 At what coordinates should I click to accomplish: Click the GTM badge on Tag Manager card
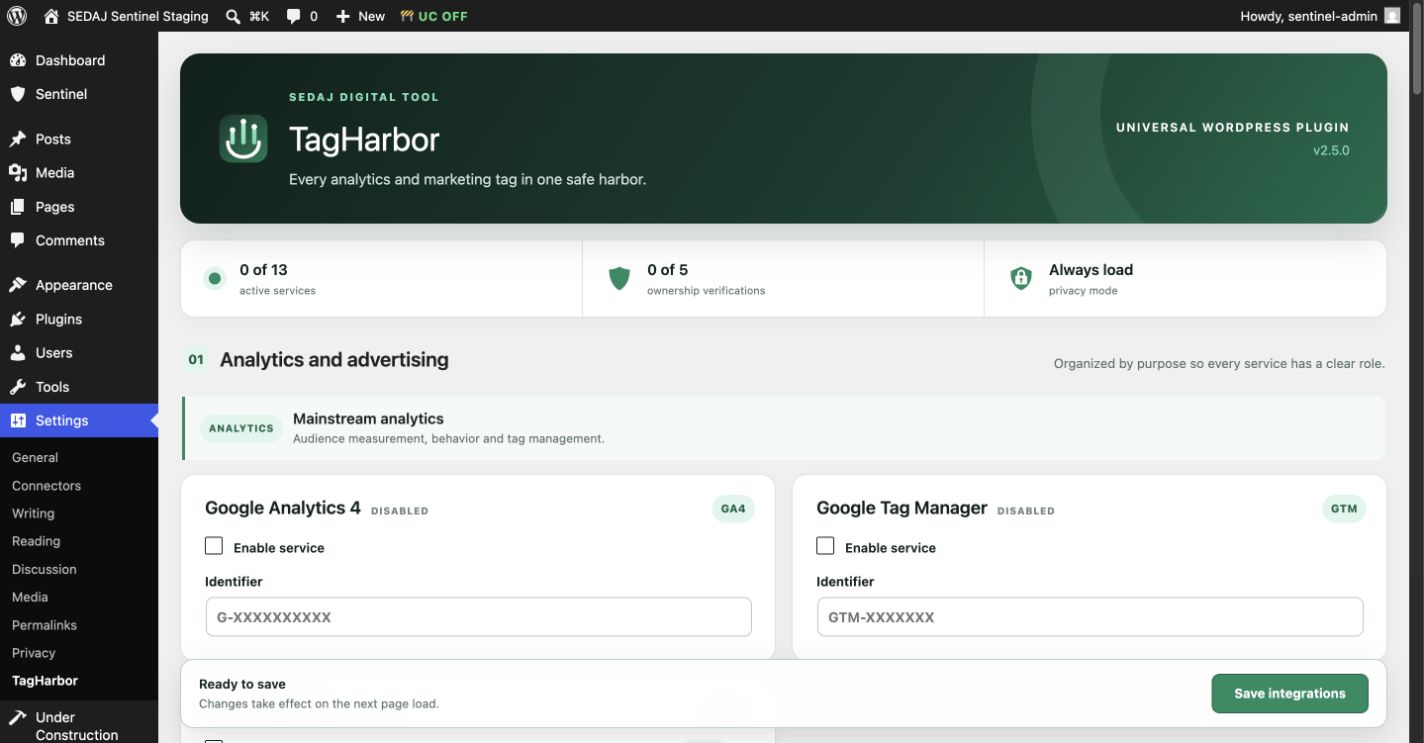tap(1344, 509)
